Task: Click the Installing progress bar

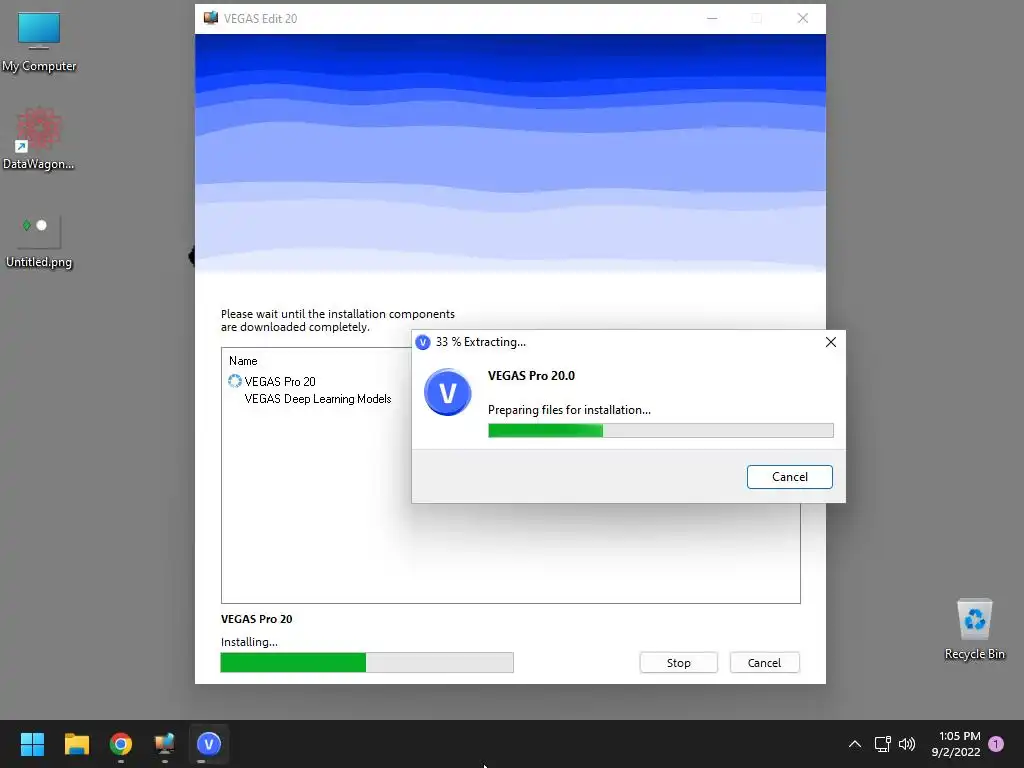Action: pyautogui.click(x=367, y=662)
